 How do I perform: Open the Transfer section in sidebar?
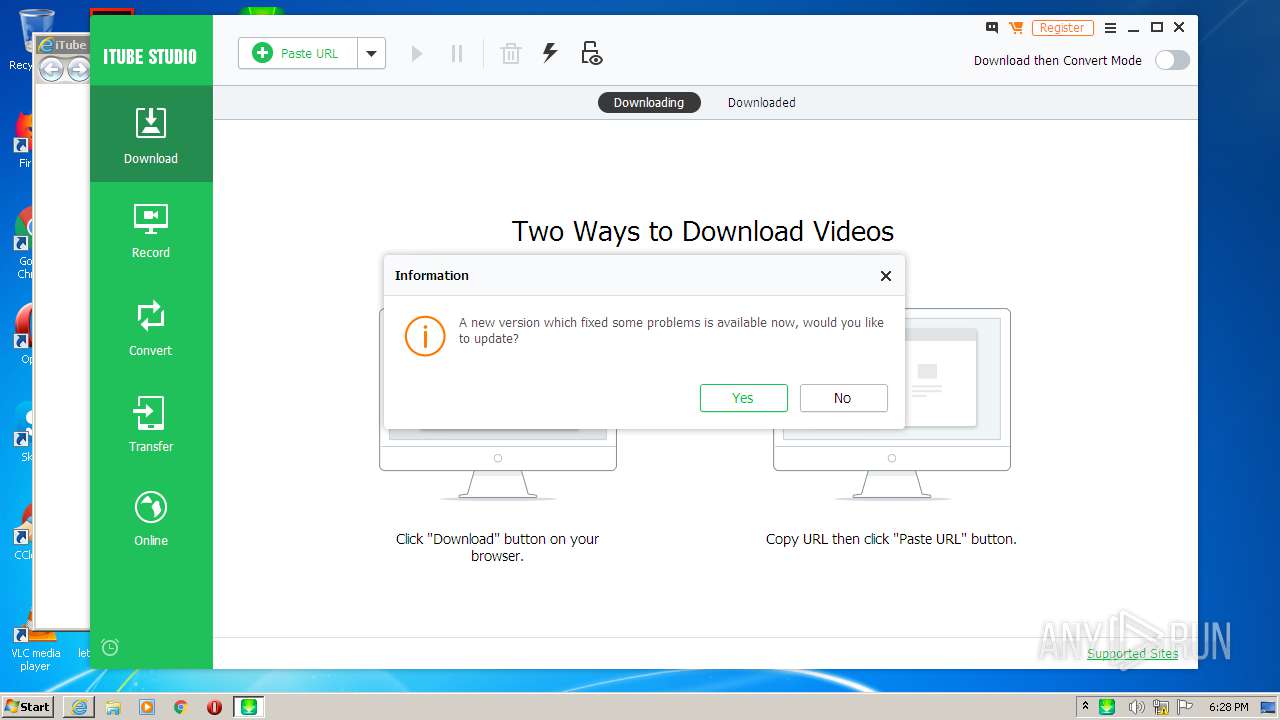tap(151, 424)
